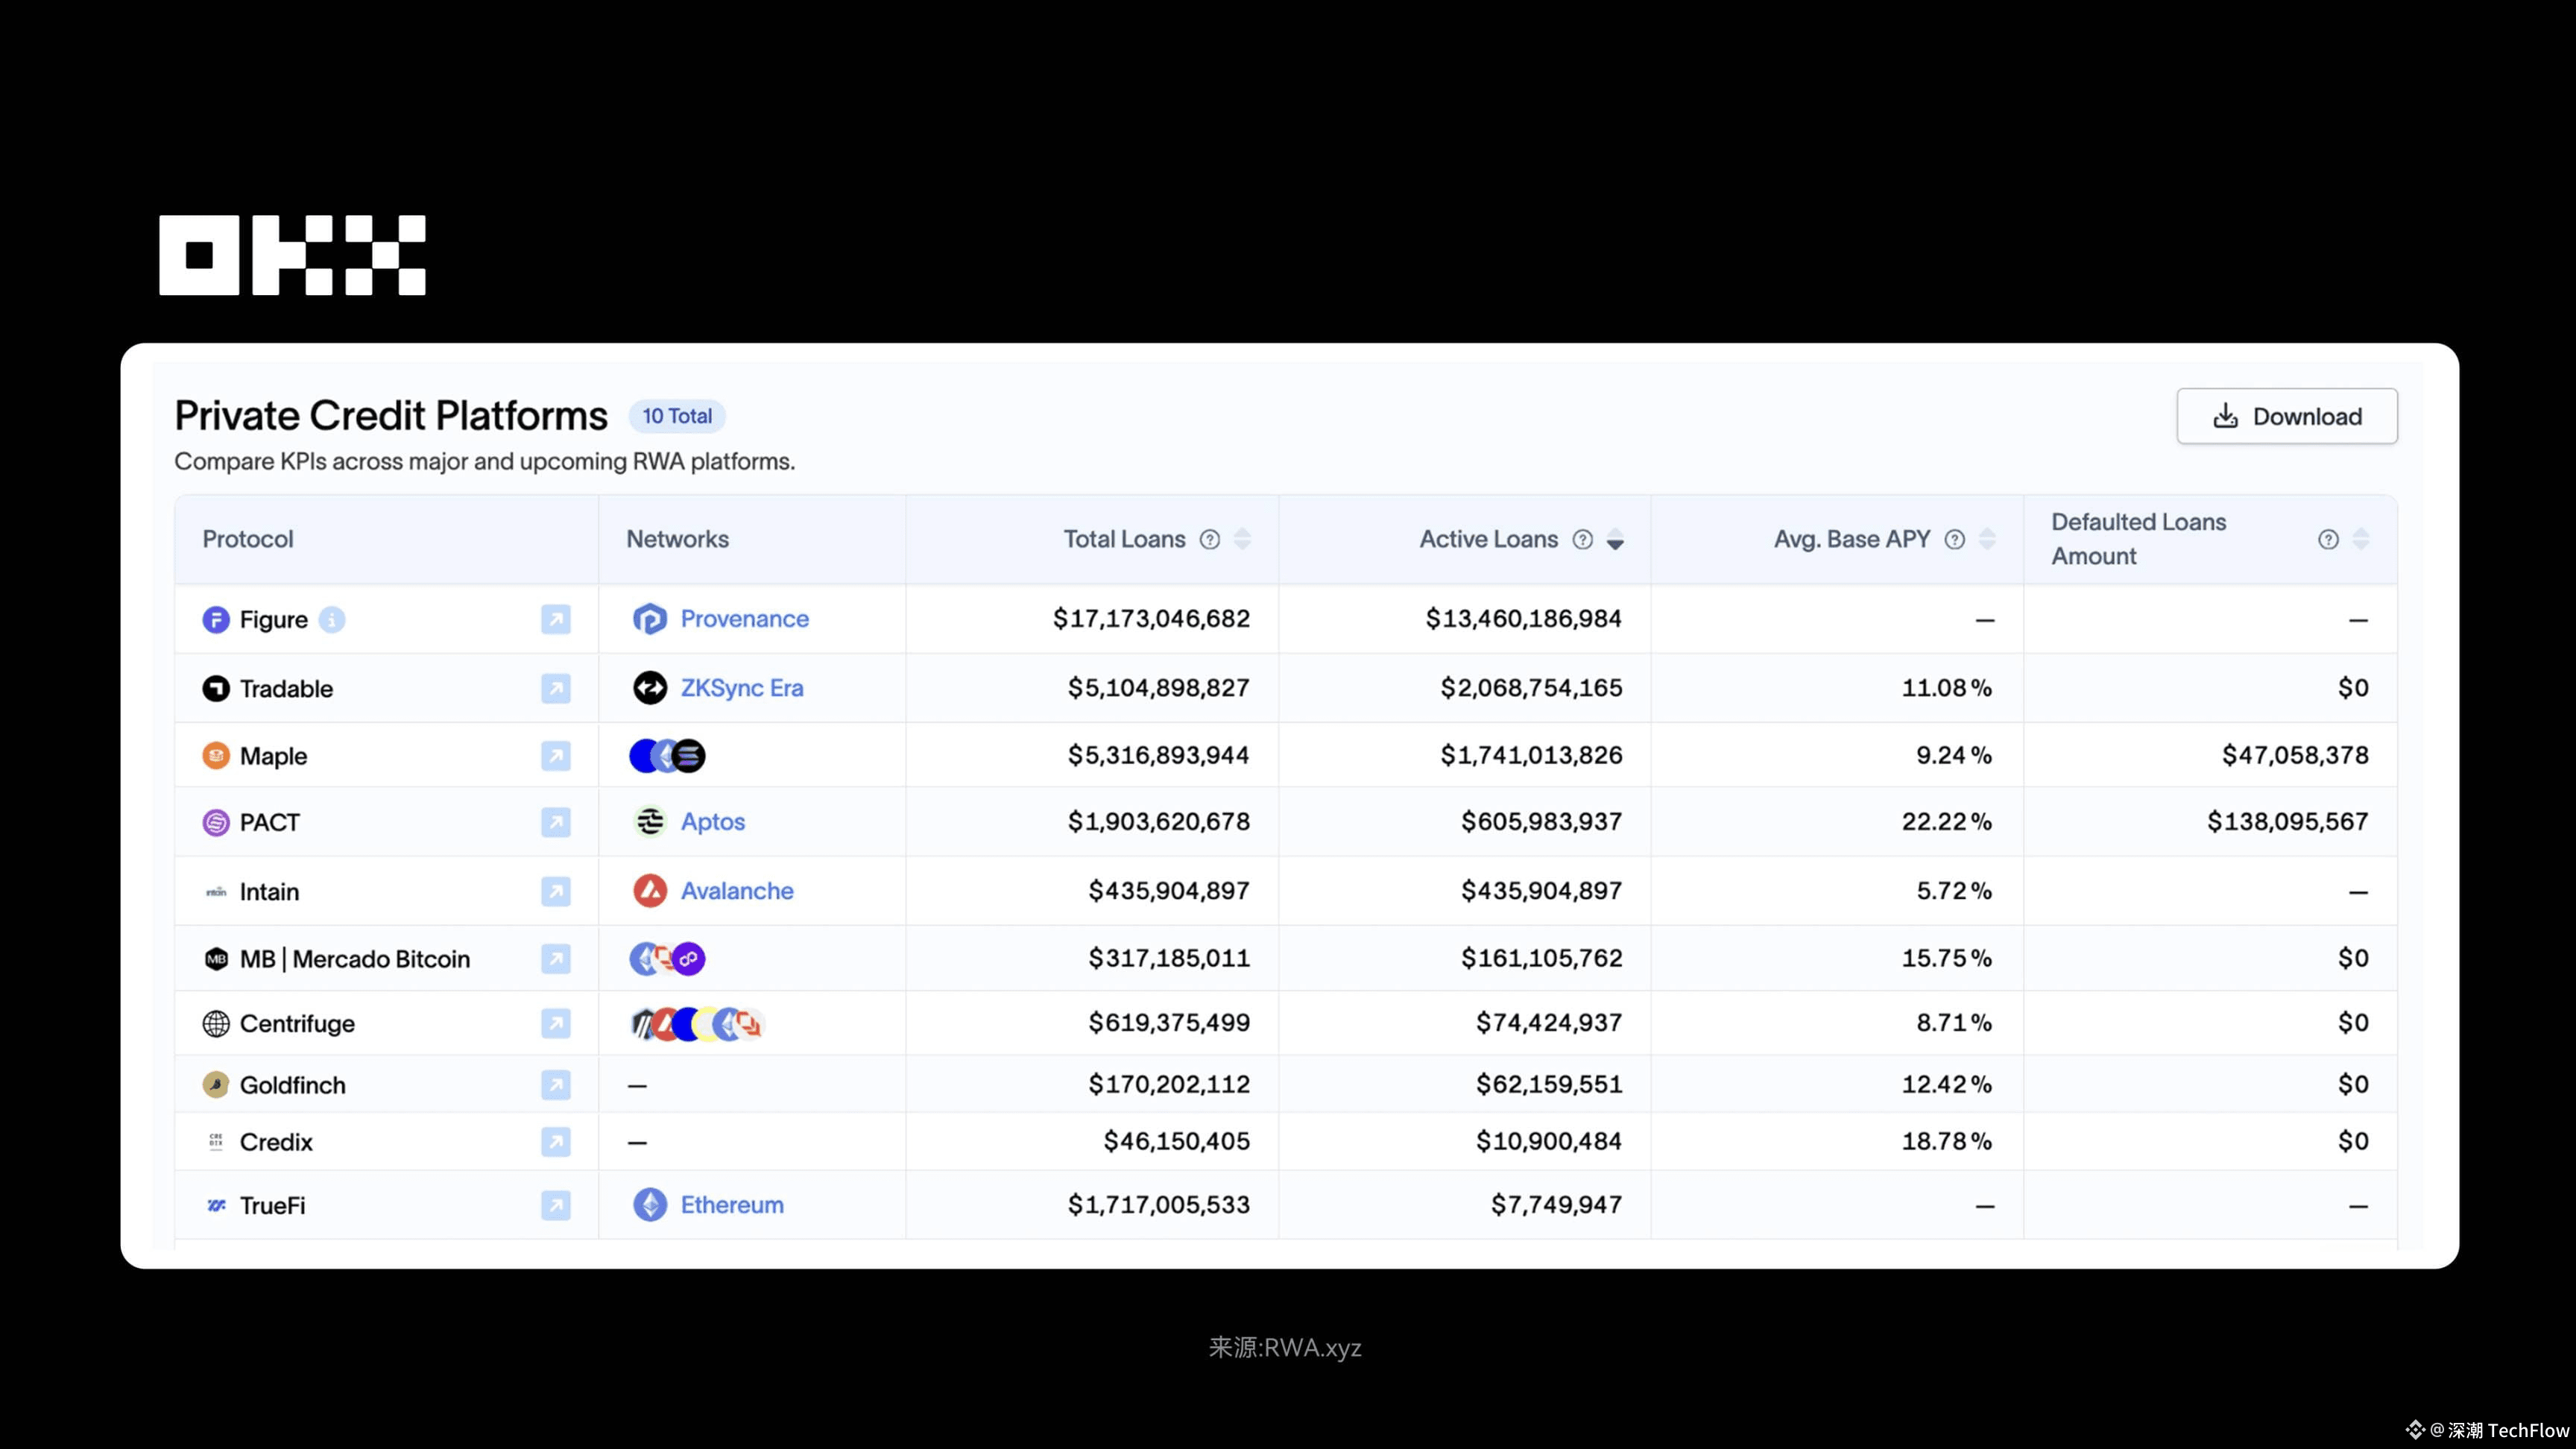Click Tradable row's external link arrow icon

tap(555, 688)
